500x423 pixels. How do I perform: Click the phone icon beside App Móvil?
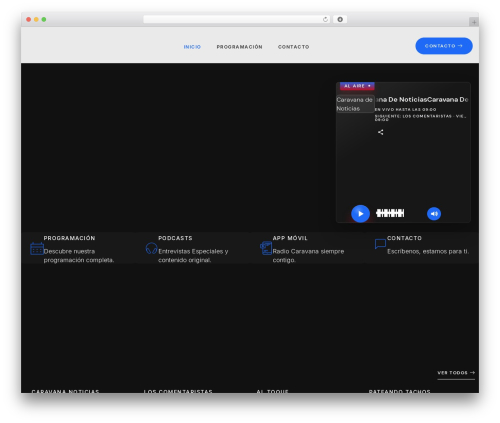pos(266,248)
